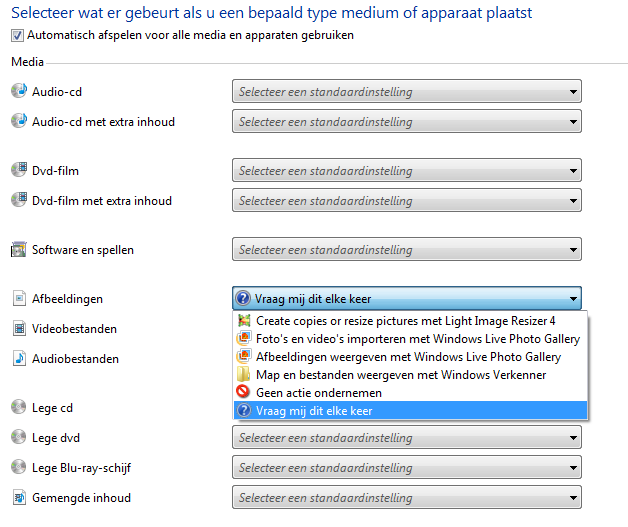The height and width of the screenshot is (527, 628).
Task: Click the Dvd-film disc icon
Action: pyautogui.click(x=19, y=170)
